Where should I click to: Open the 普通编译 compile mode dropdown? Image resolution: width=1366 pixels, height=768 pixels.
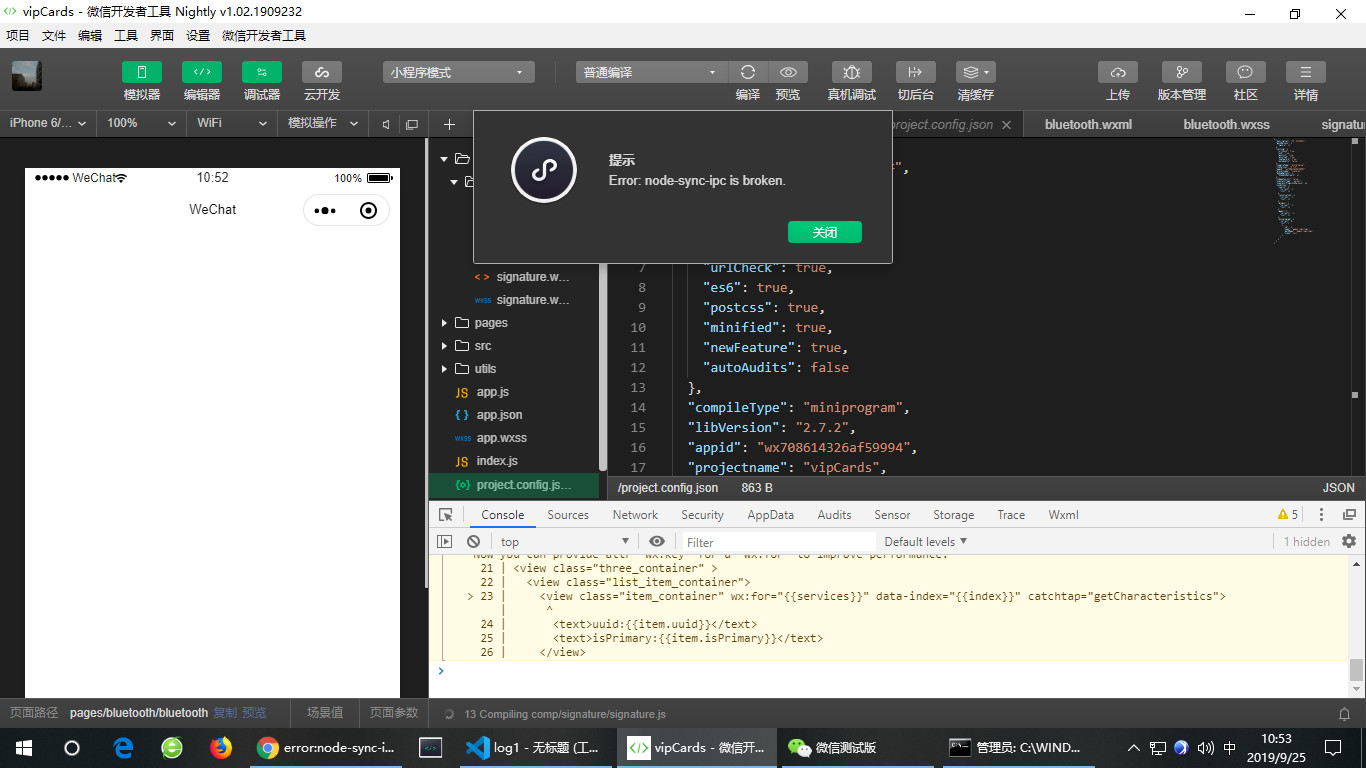[x=651, y=72]
